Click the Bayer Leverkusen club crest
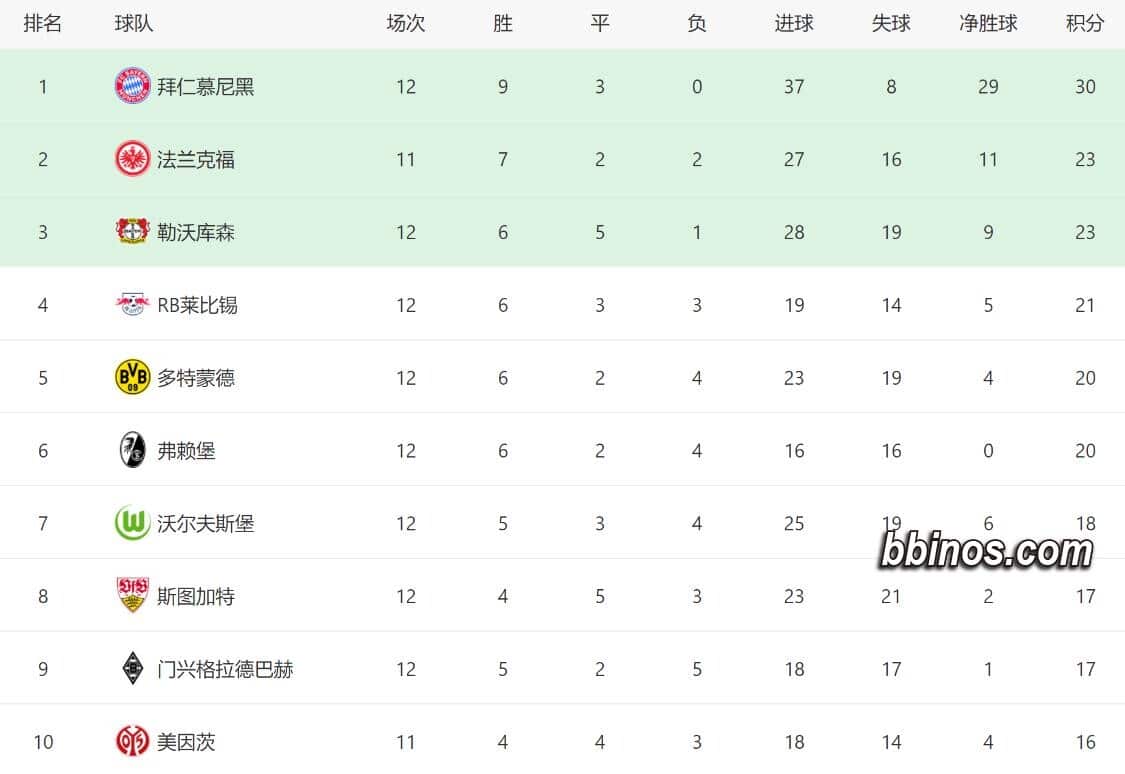1125x774 pixels. [x=132, y=232]
